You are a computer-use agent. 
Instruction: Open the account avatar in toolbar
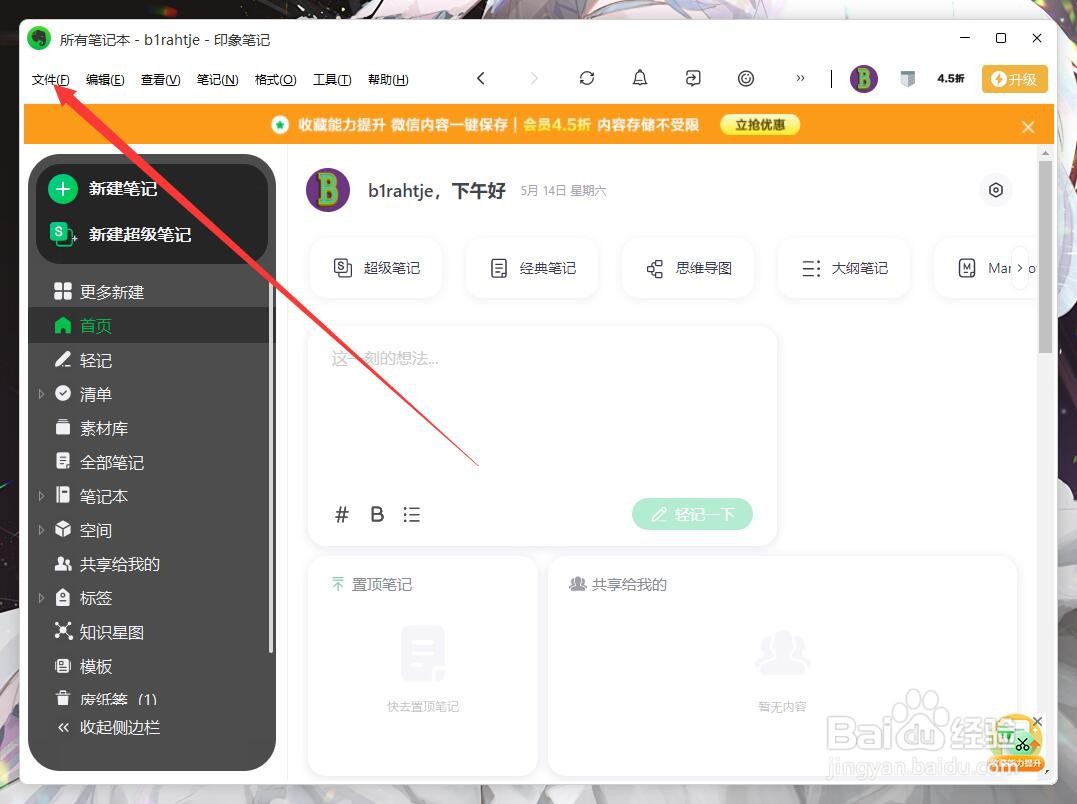[863, 79]
